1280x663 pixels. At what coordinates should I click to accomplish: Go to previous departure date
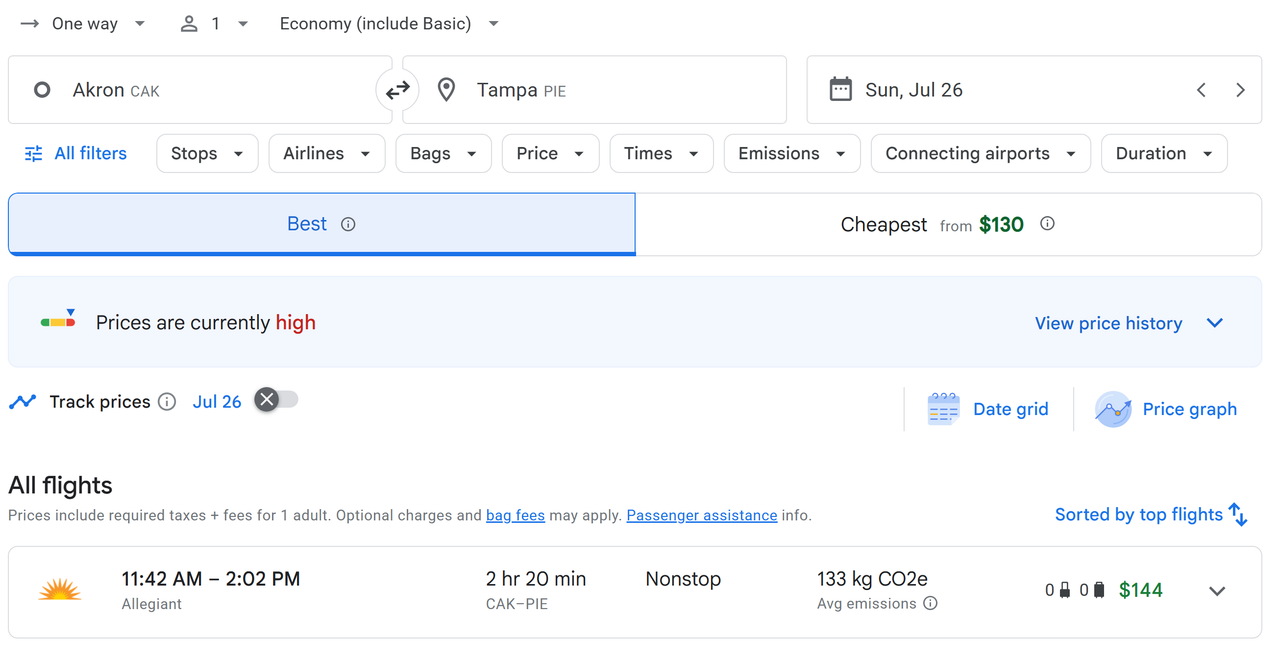pos(1201,90)
